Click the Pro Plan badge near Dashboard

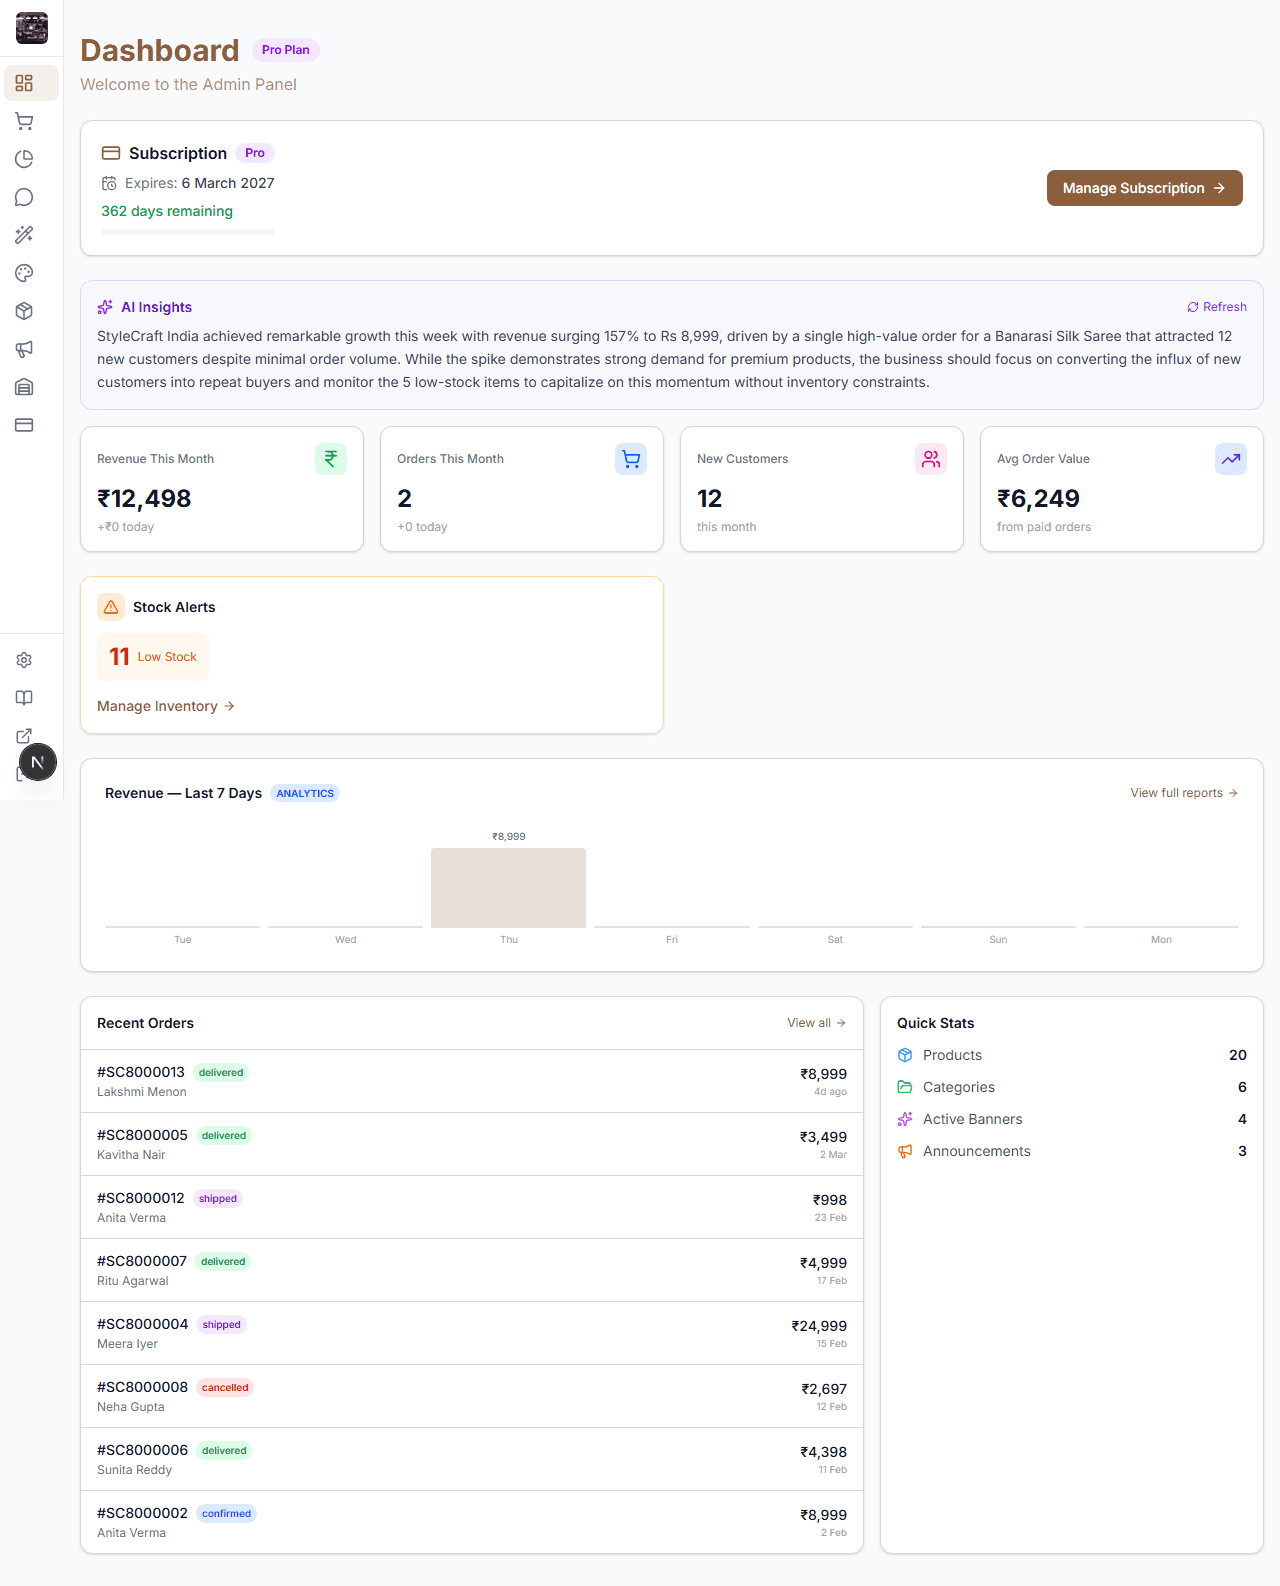tap(286, 50)
